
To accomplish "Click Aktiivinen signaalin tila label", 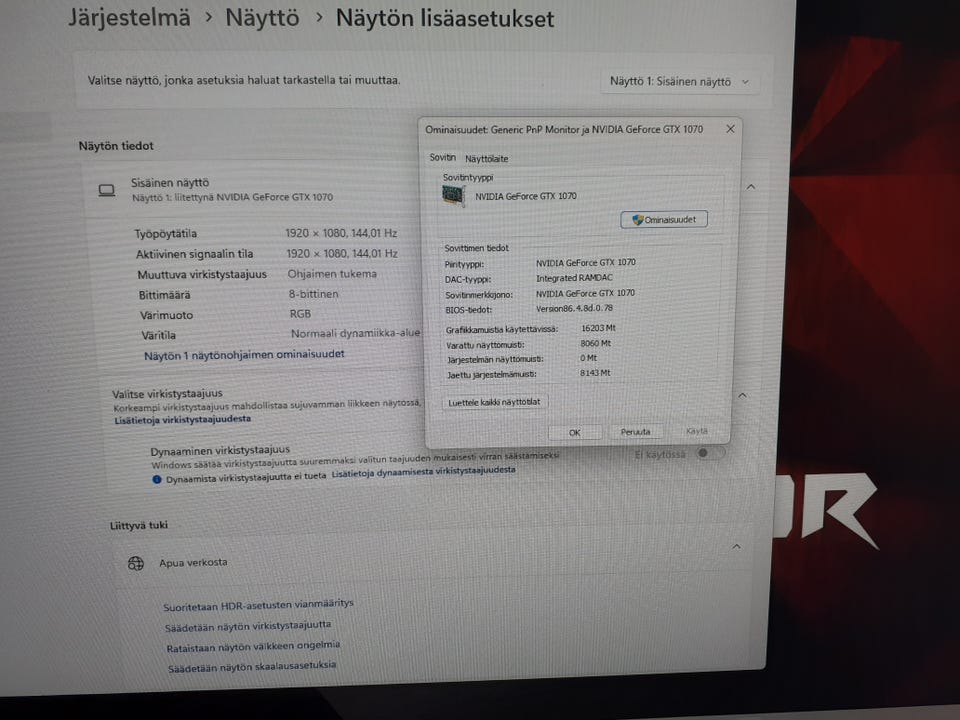I will click(x=194, y=254).
